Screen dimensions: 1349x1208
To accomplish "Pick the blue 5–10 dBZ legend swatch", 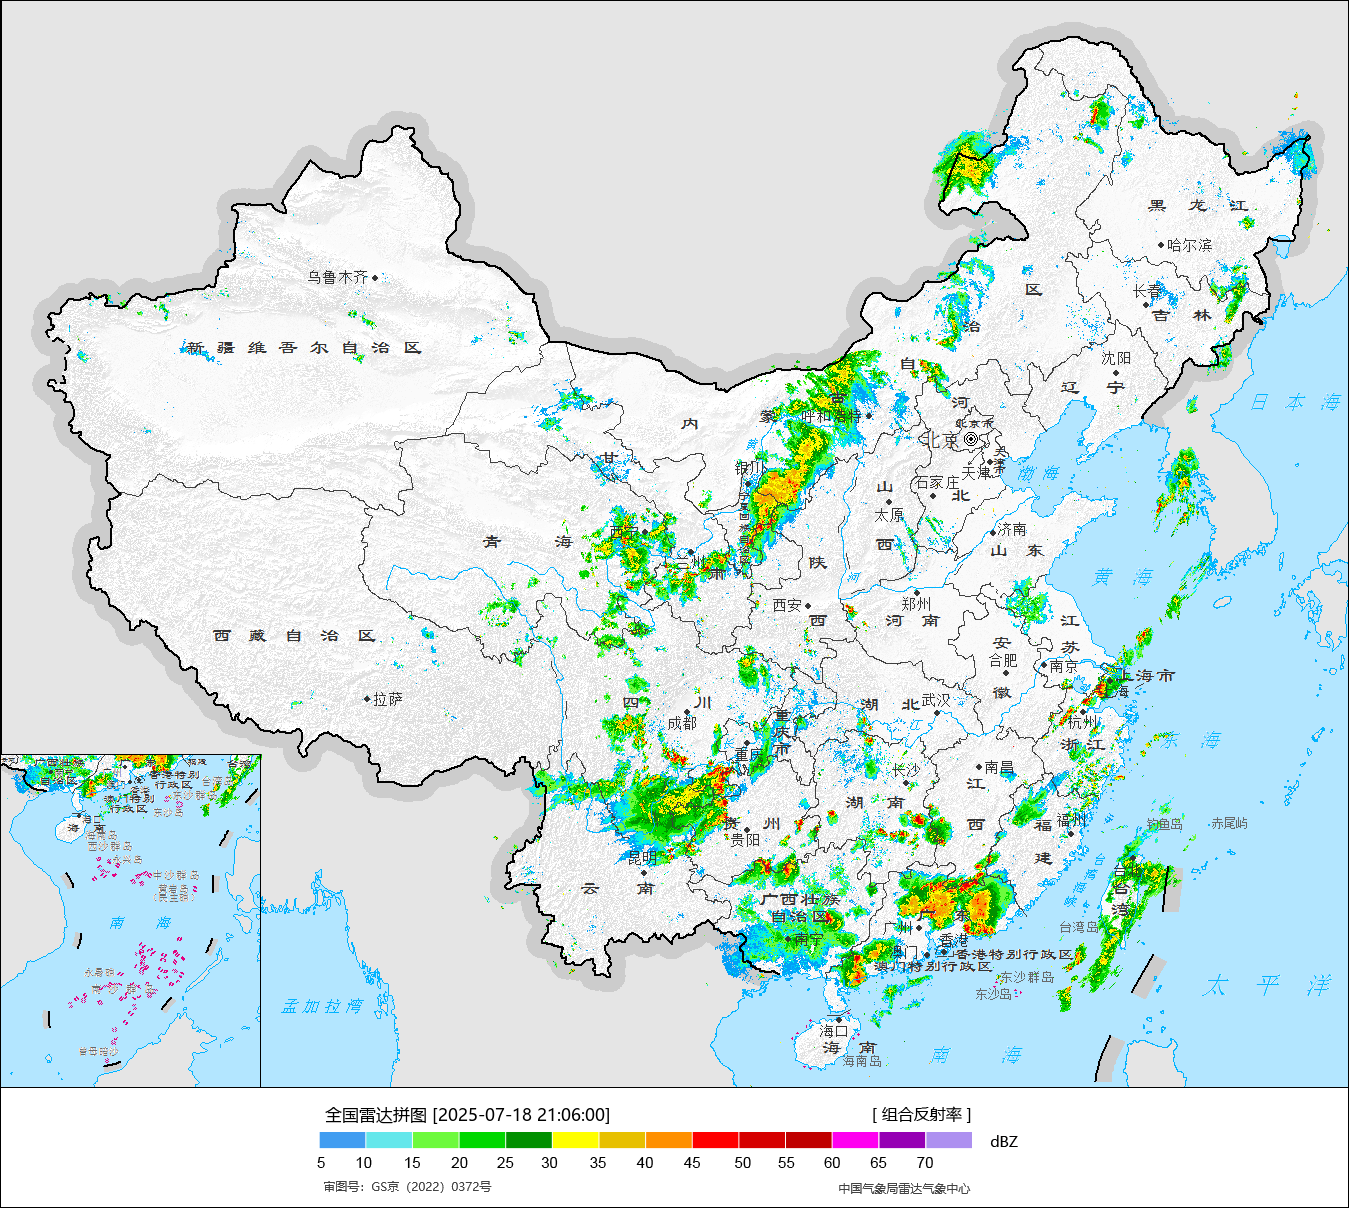I will [342, 1140].
